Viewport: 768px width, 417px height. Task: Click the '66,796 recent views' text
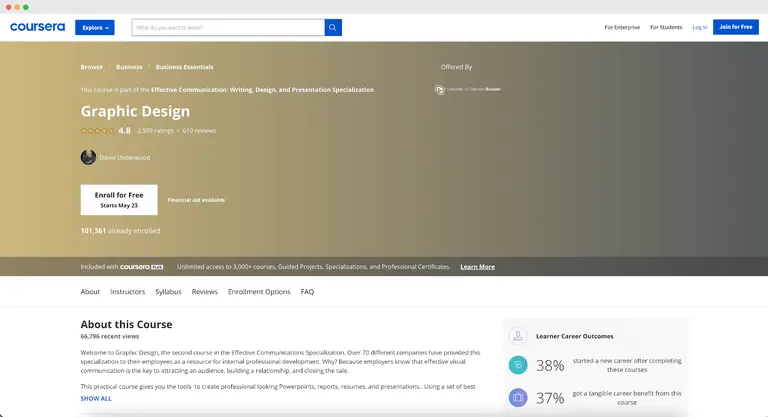(x=110, y=337)
